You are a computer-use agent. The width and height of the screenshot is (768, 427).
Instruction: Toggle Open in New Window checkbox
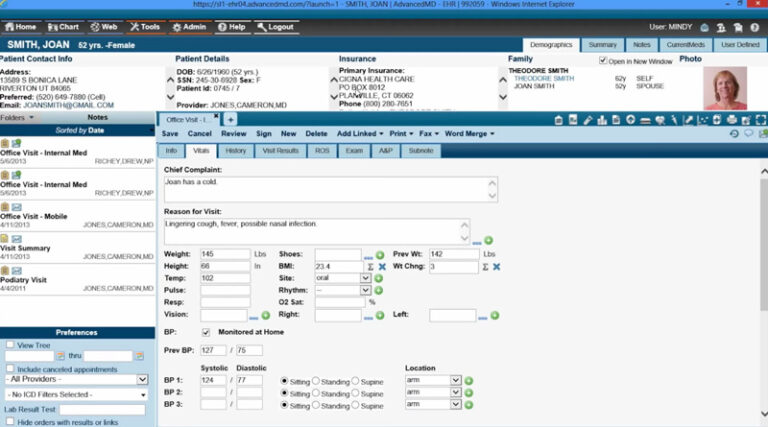point(603,61)
